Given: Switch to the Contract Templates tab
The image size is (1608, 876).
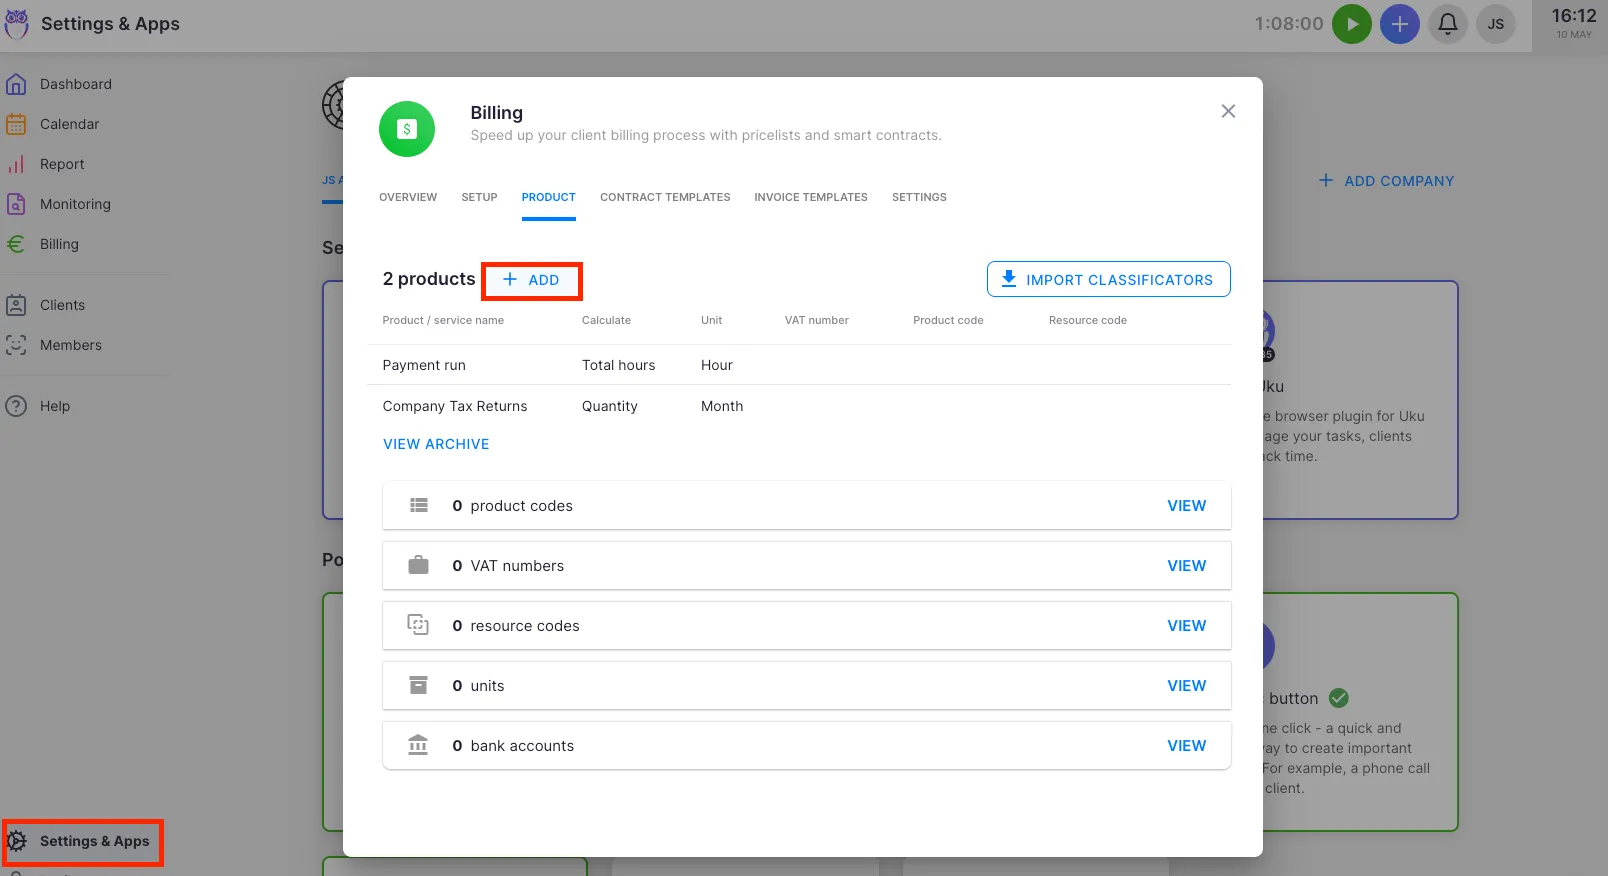Looking at the screenshot, I should (665, 197).
